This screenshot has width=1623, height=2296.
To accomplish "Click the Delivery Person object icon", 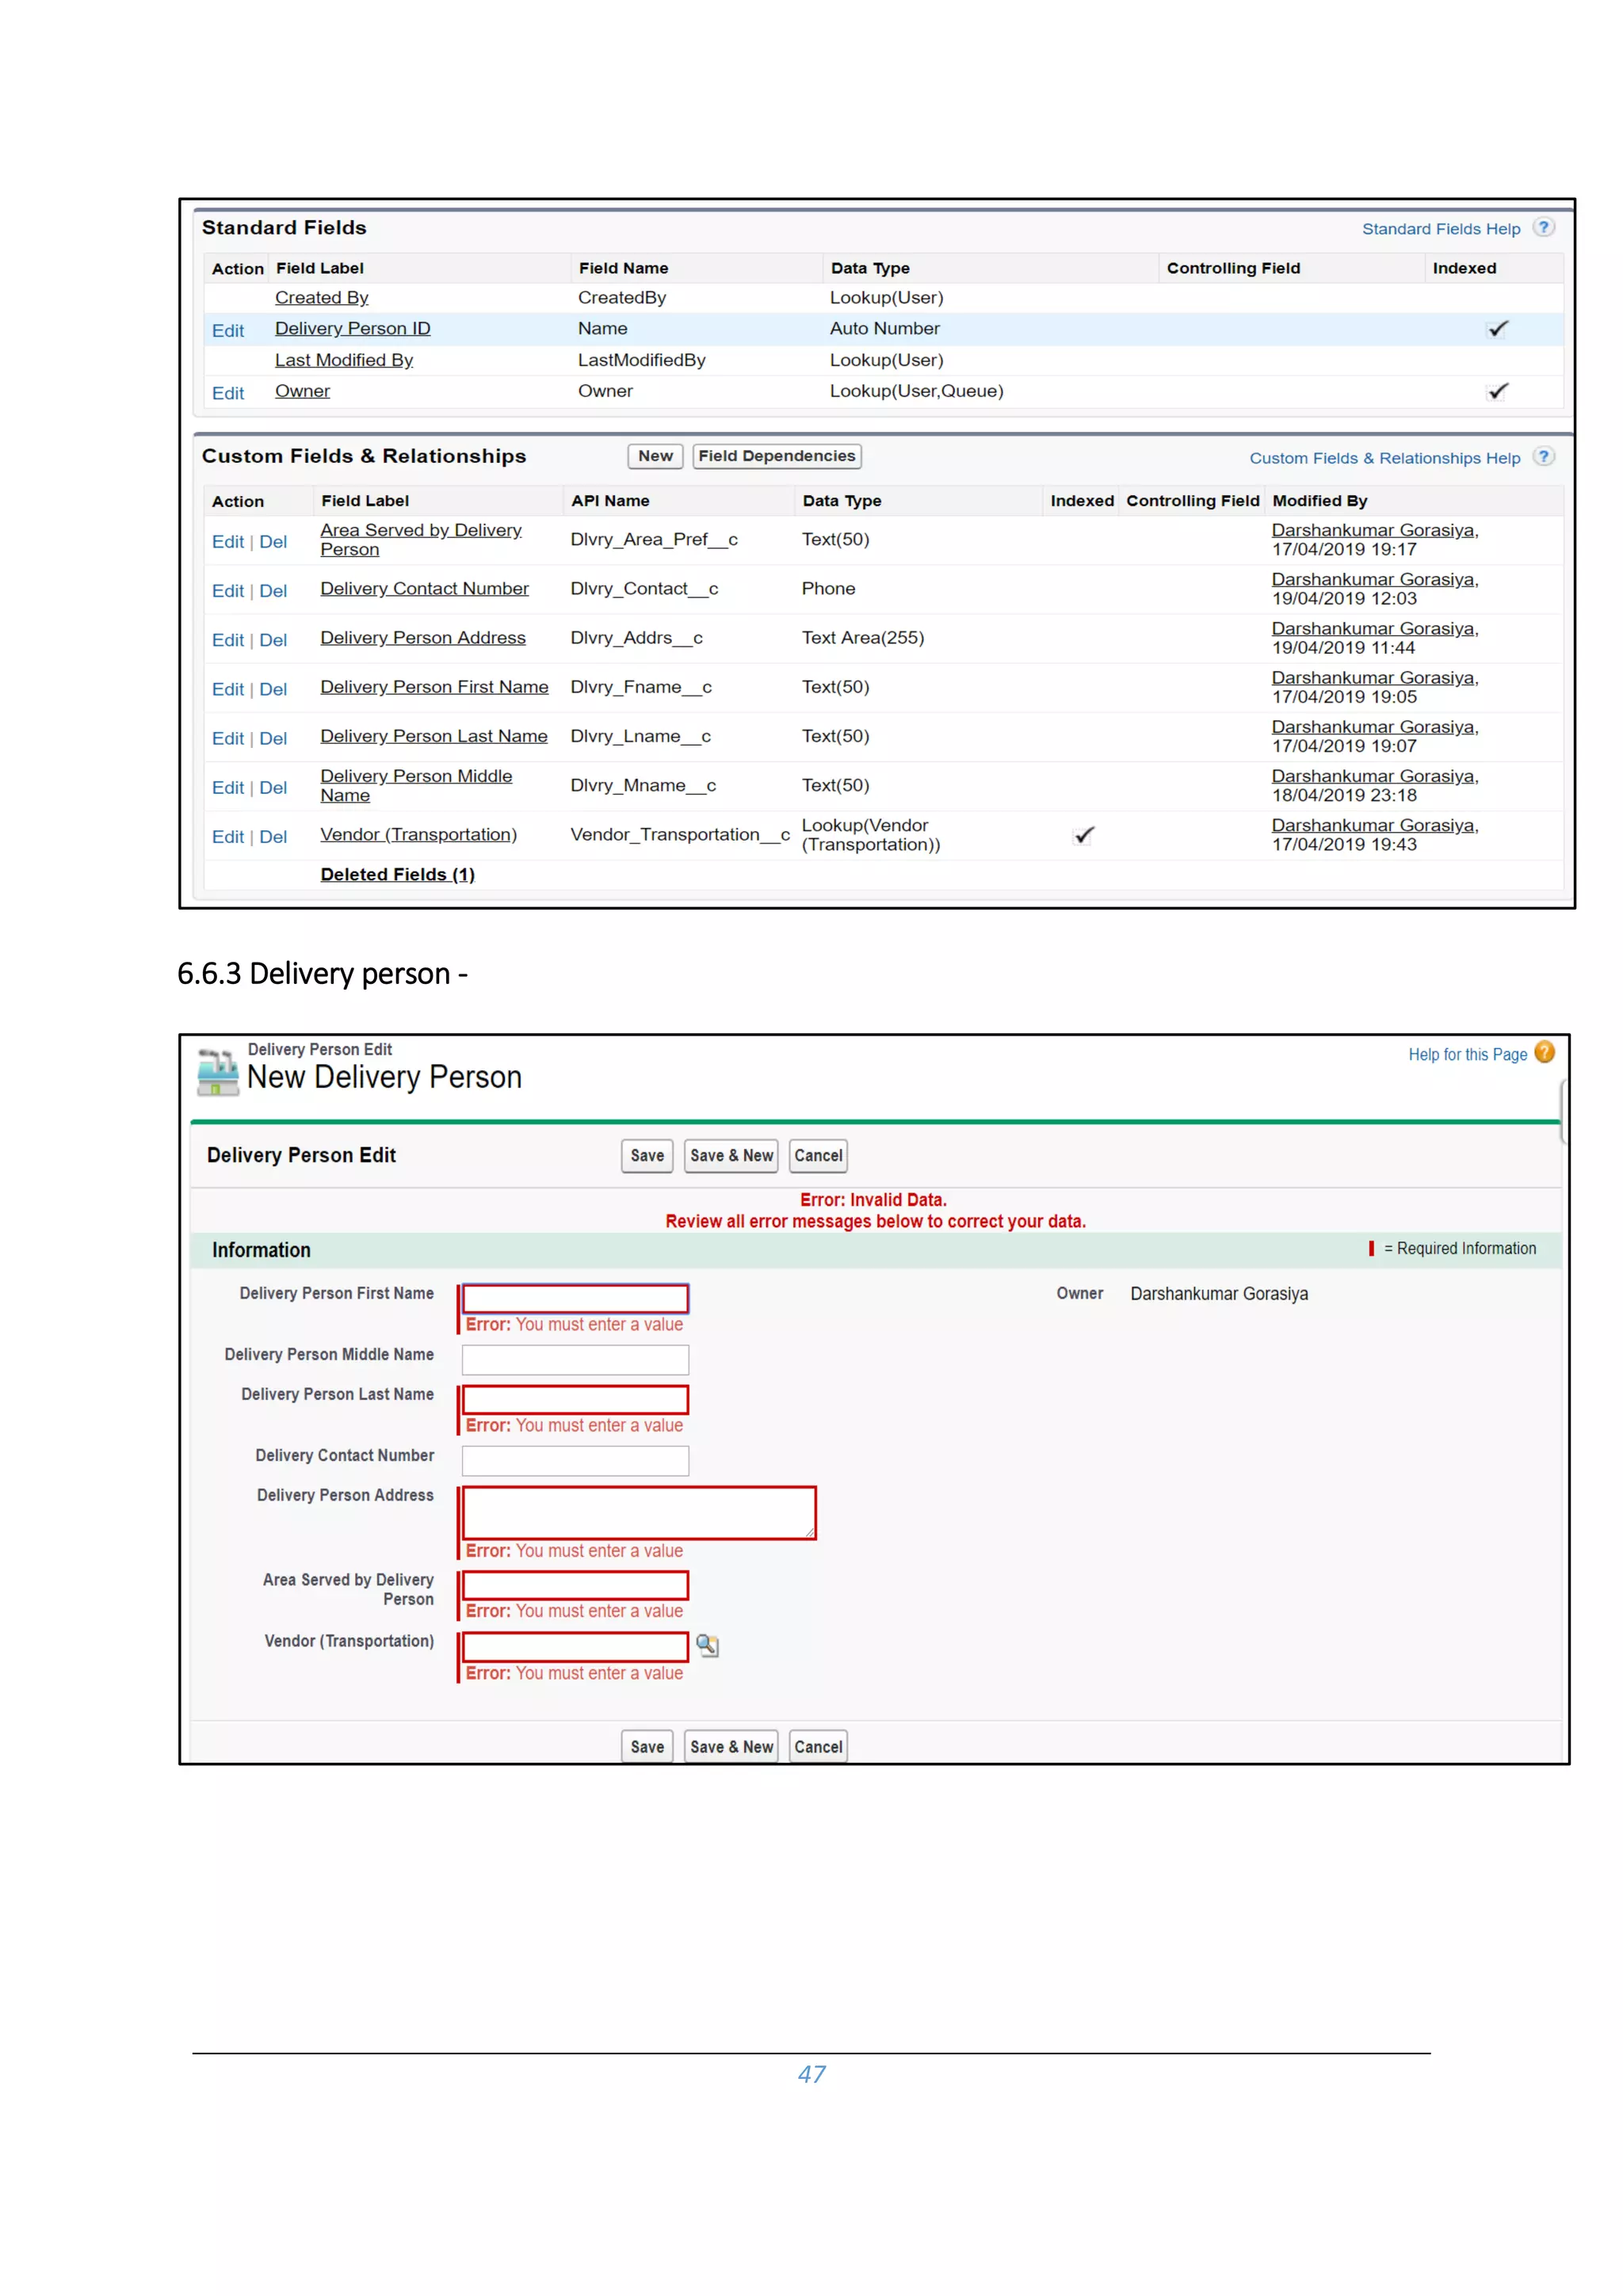I will [217, 1071].
